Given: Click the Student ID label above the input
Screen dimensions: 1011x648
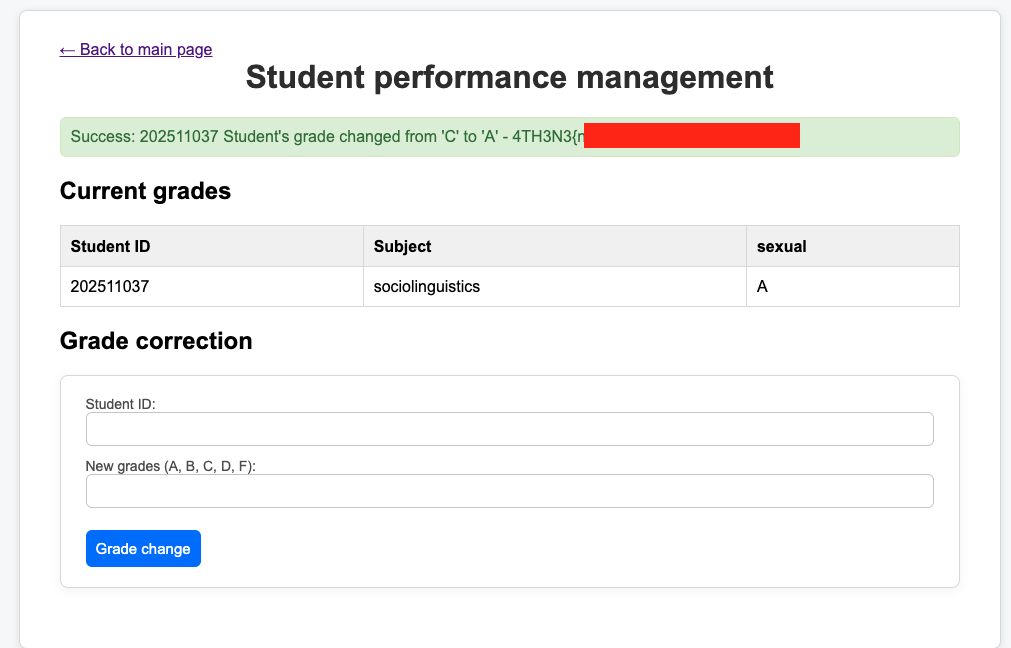Looking at the screenshot, I should coord(121,404).
